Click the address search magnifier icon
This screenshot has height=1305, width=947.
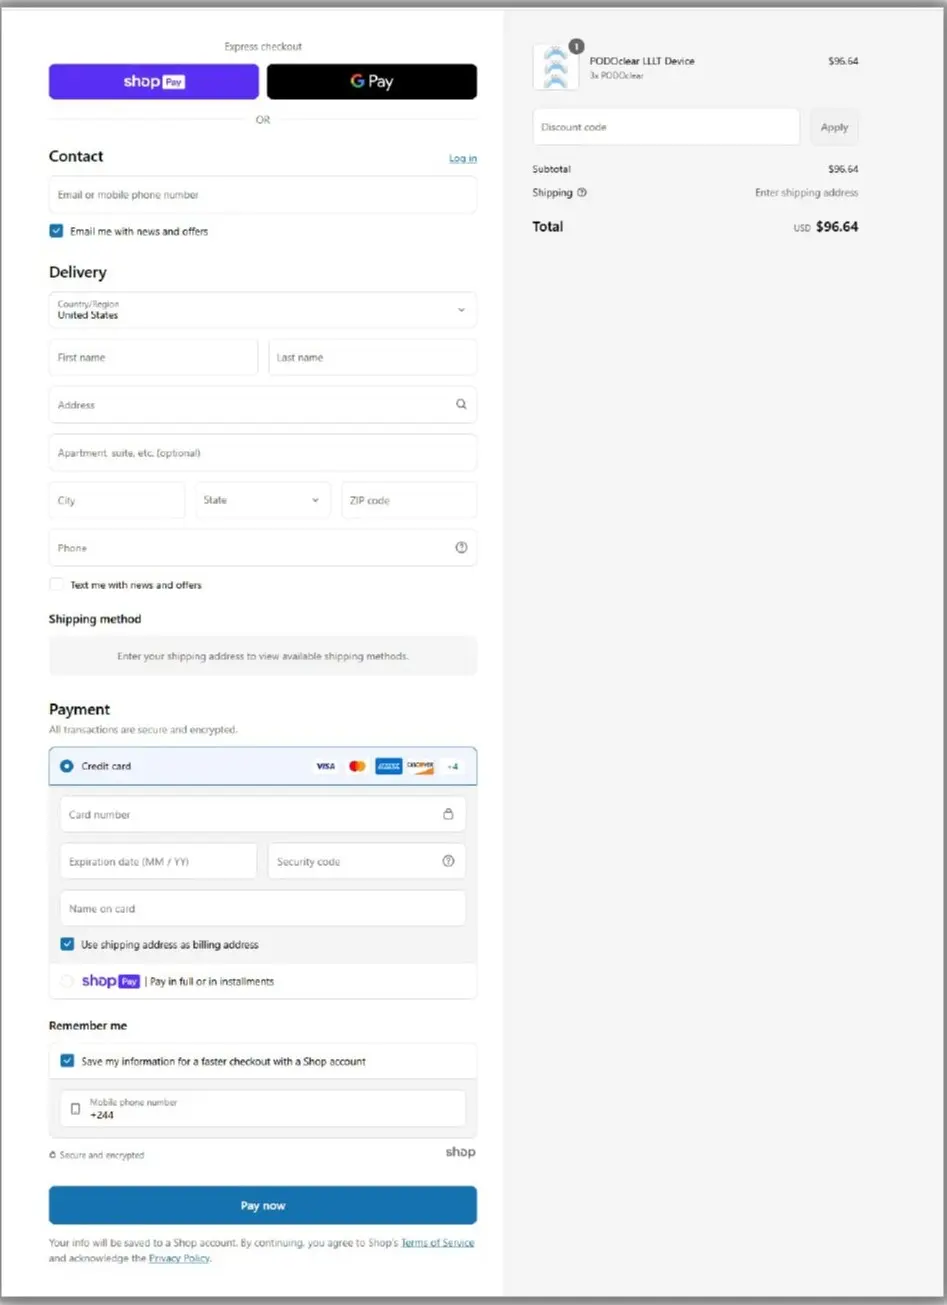[461, 404]
